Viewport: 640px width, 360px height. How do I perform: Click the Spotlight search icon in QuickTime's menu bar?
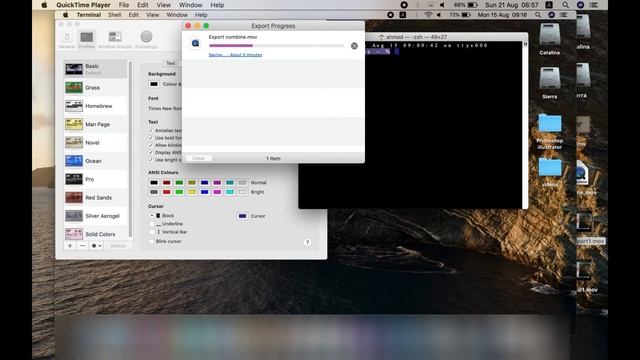[x=565, y=5]
